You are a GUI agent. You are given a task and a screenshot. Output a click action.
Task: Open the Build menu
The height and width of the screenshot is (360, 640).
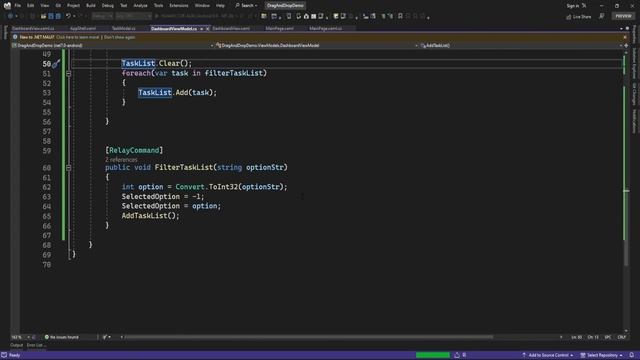[91, 6]
